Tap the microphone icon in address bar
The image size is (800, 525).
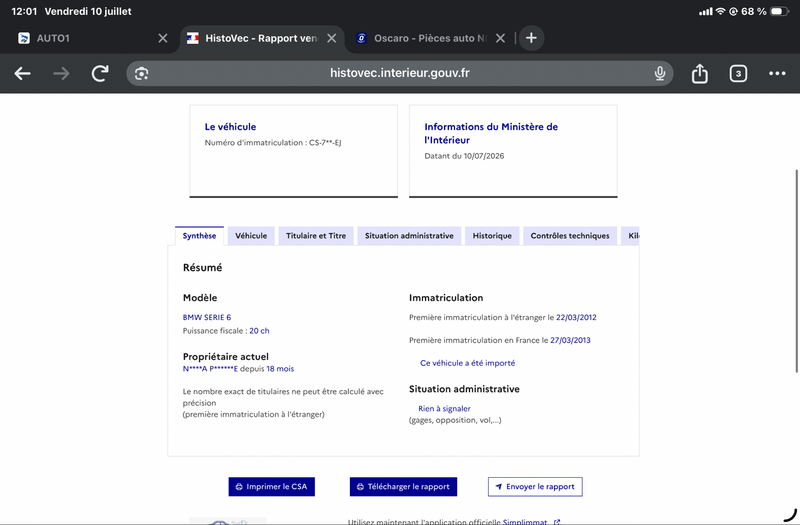click(x=660, y=73)
